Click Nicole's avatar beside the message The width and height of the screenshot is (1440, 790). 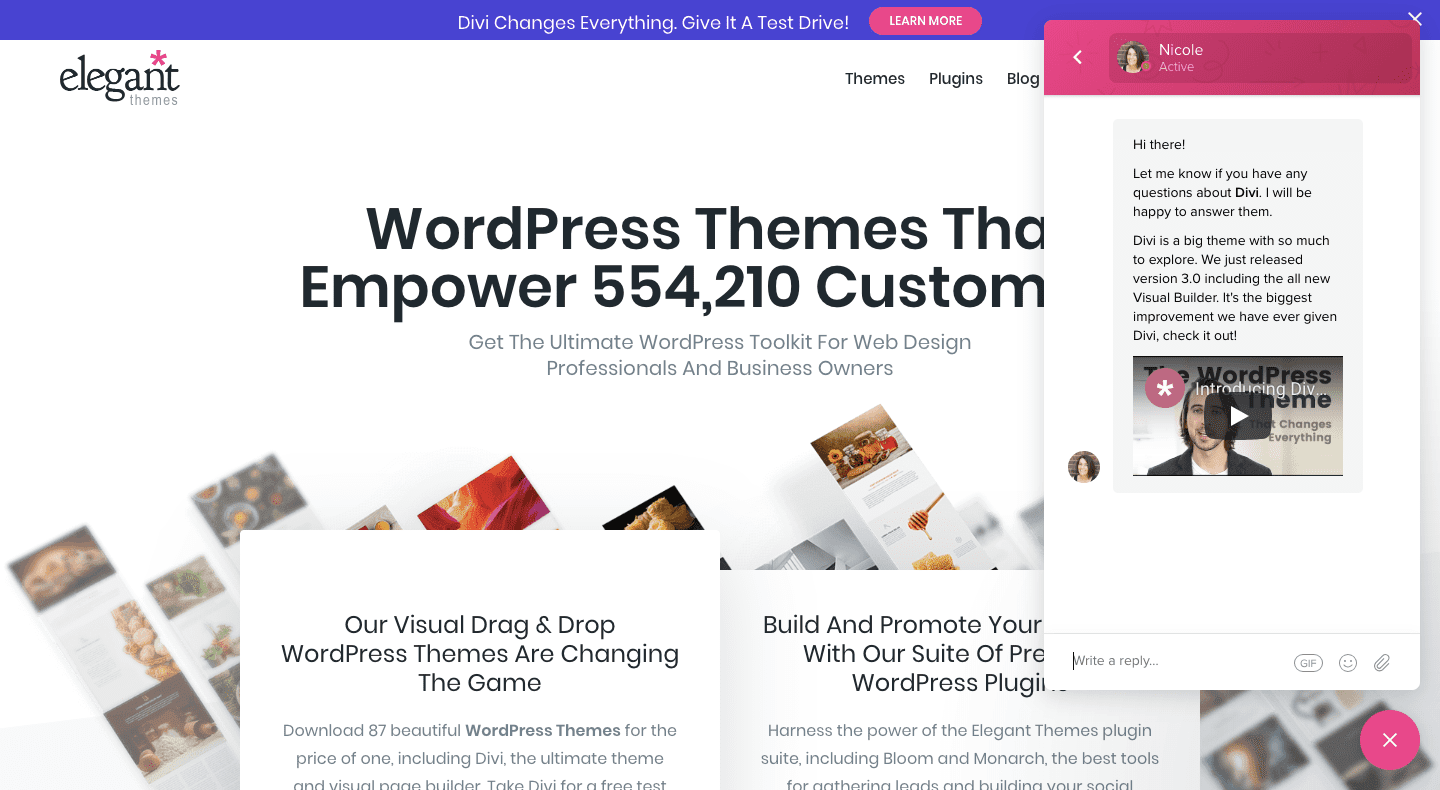1084,467
